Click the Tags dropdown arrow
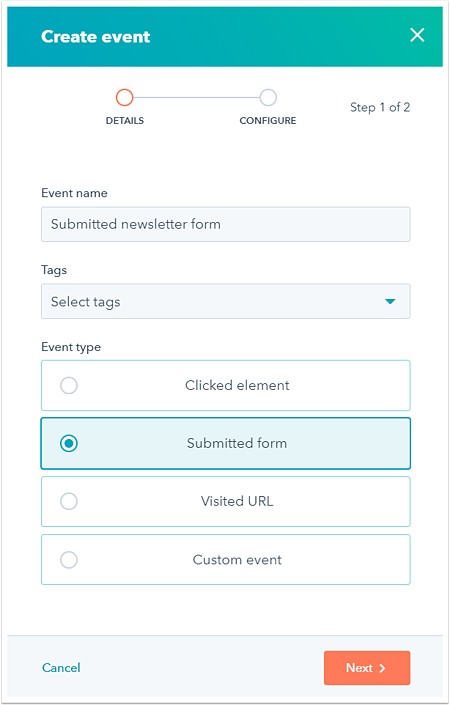The height and width of the screenshot is (705, 450). coord(390,301)
